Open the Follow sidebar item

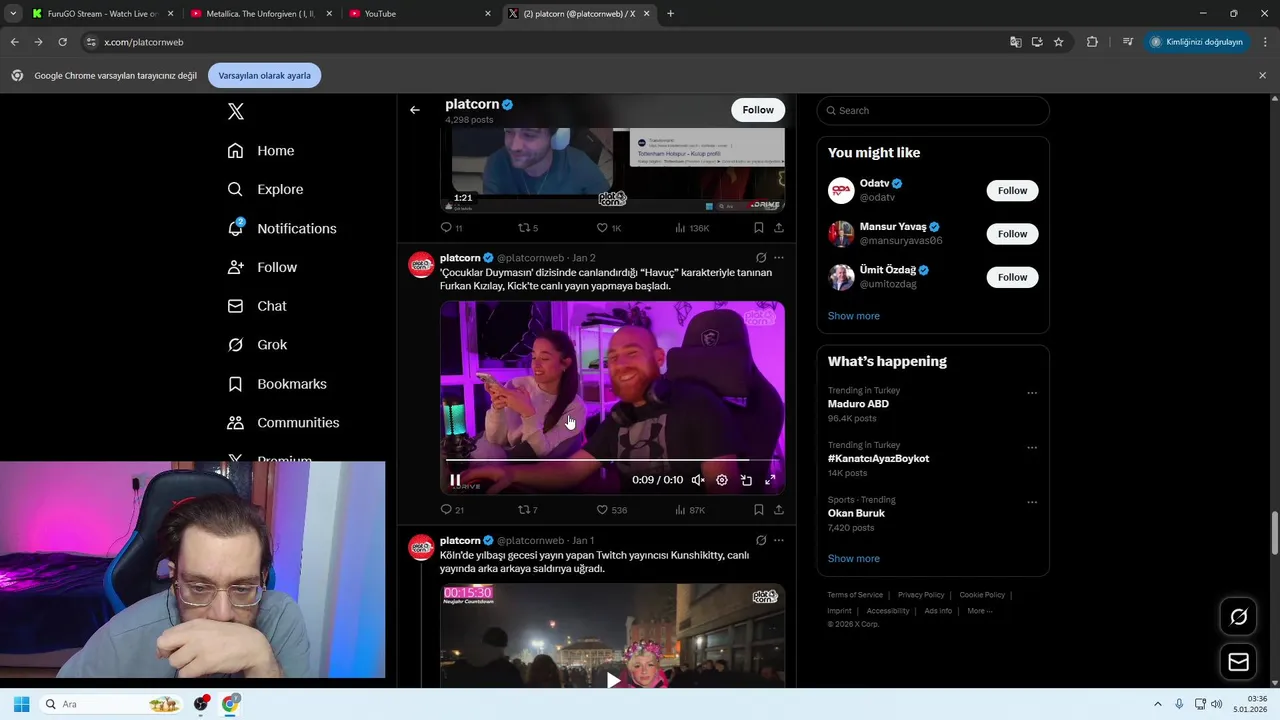(x=262, y=267)
